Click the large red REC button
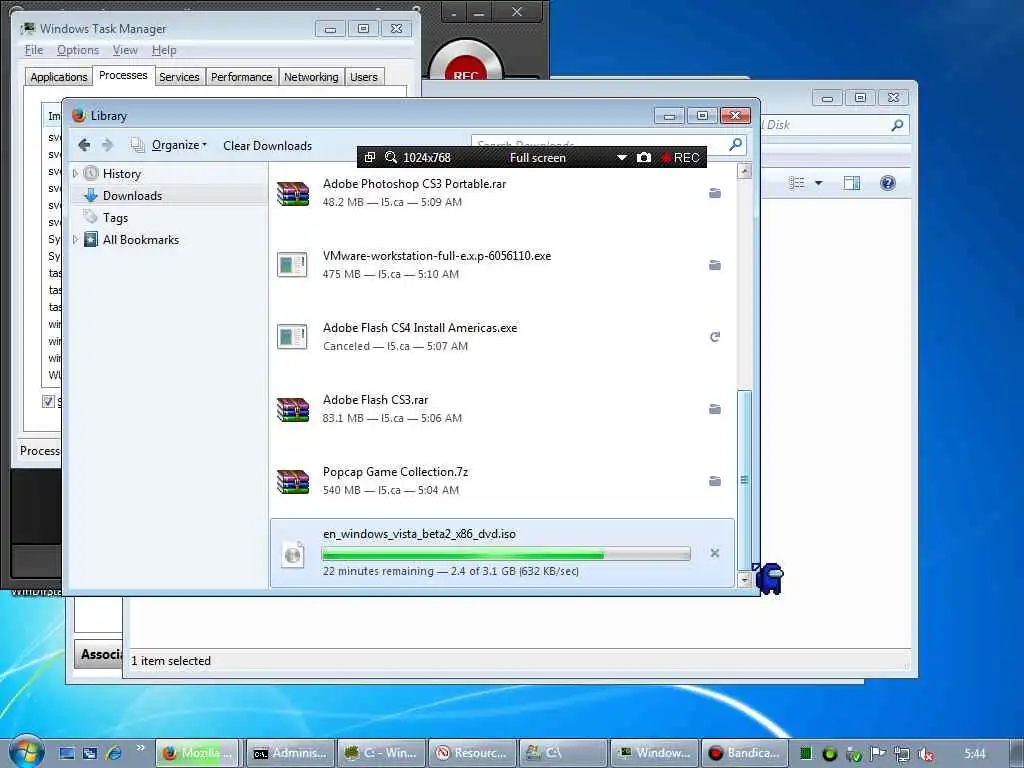 pos(465,62)
